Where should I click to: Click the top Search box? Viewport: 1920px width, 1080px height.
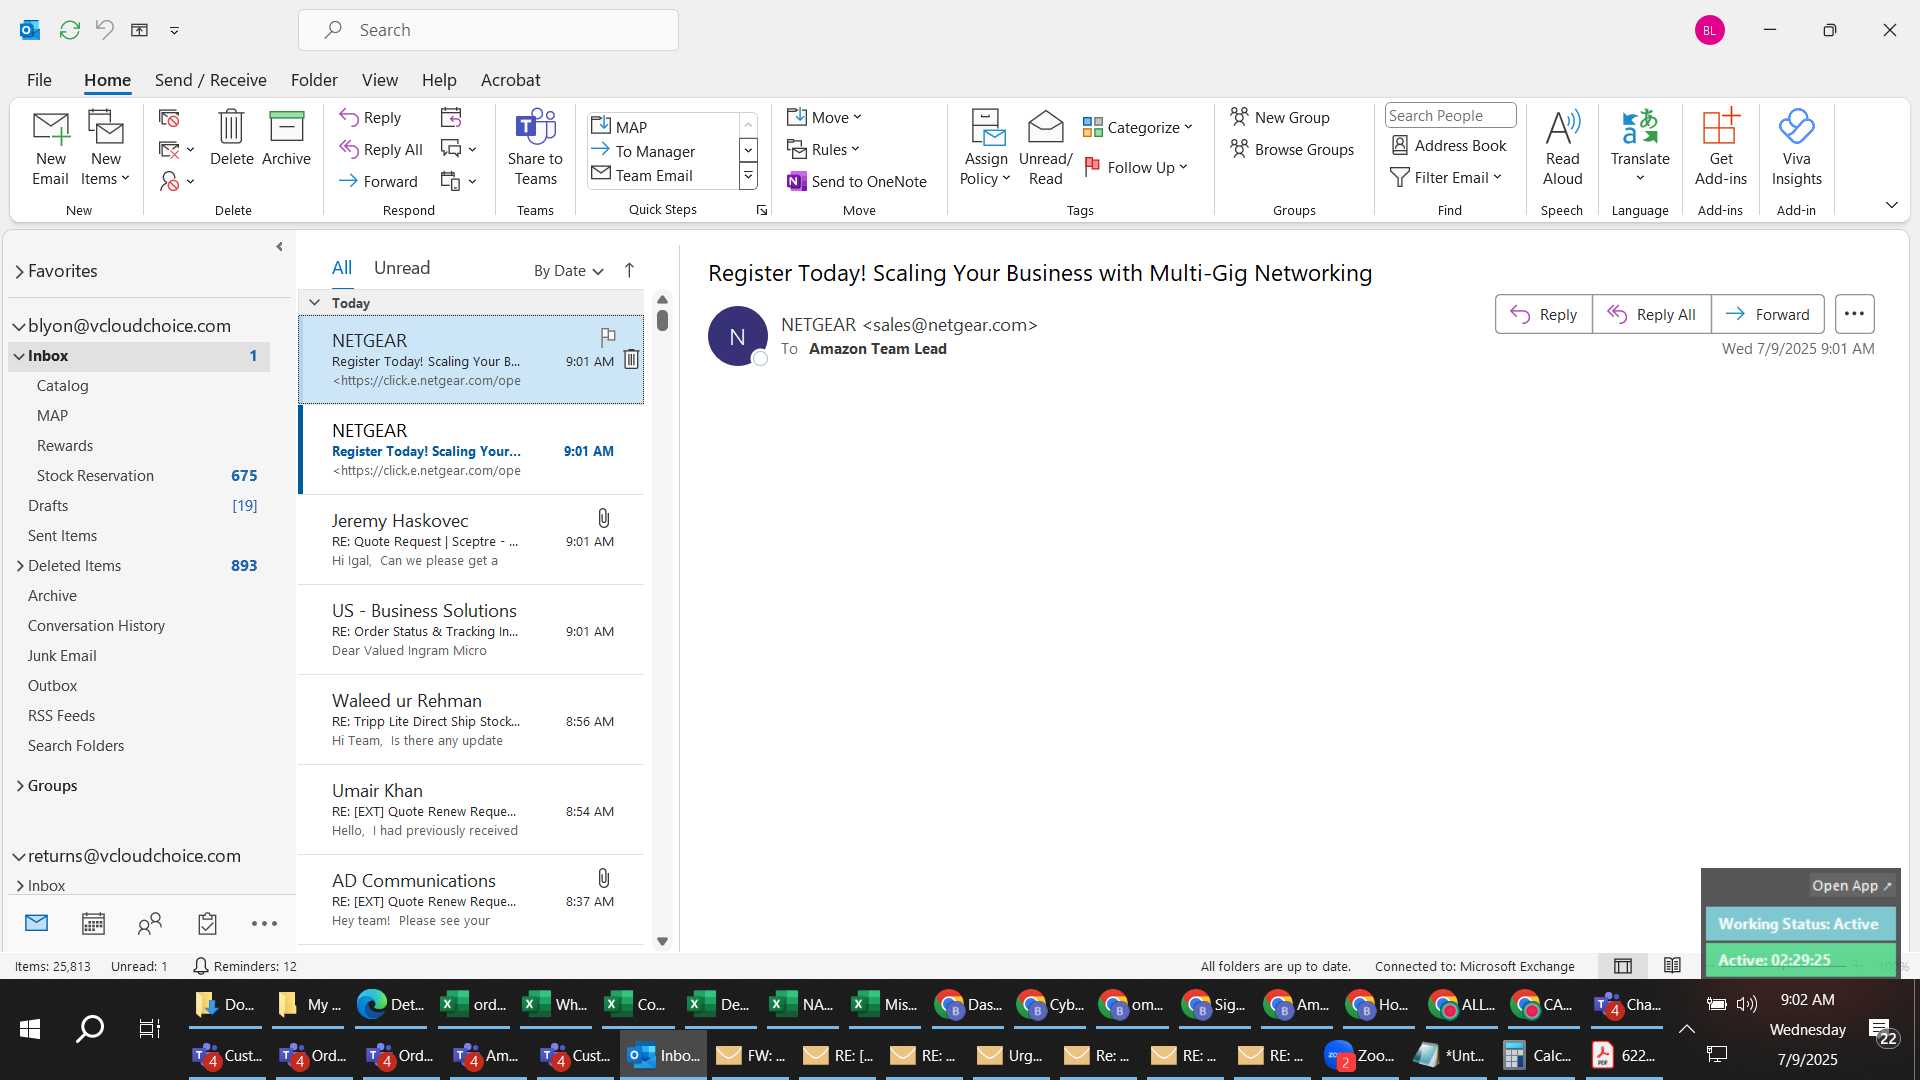pyautogui.click(x=488, y=30)
